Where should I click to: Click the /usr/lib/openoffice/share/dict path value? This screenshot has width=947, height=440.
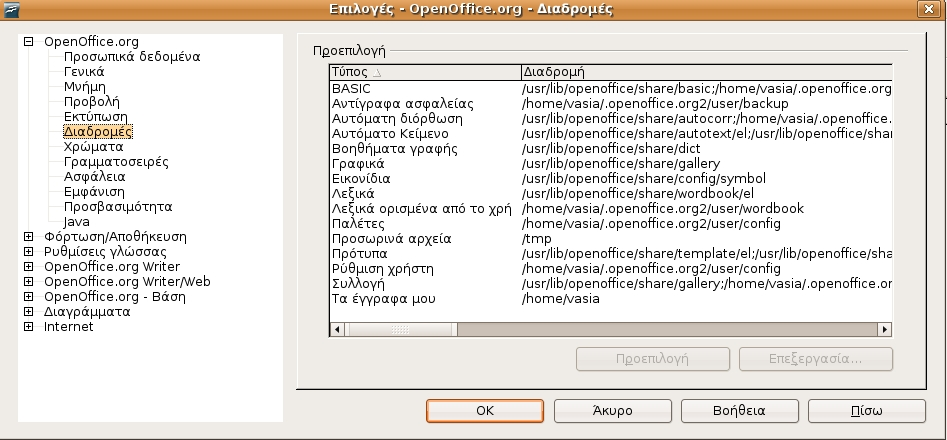(611, 148)
